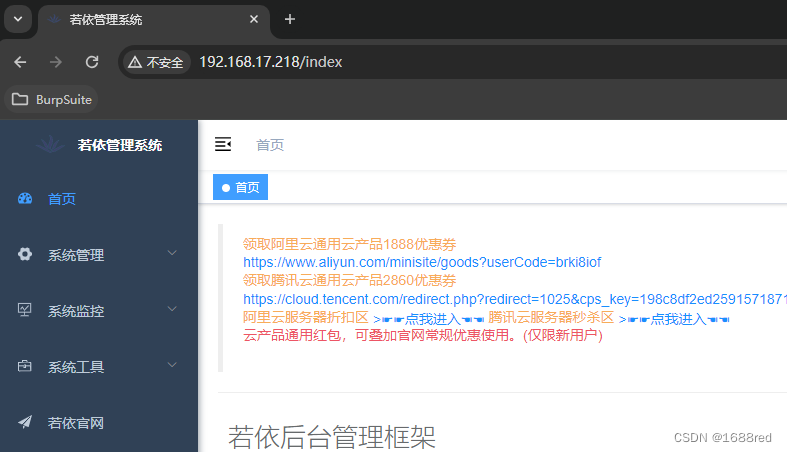Click 点我进入 after 腾讯云服务器秒杀区
Screen dimensions: 787x452
674,319
